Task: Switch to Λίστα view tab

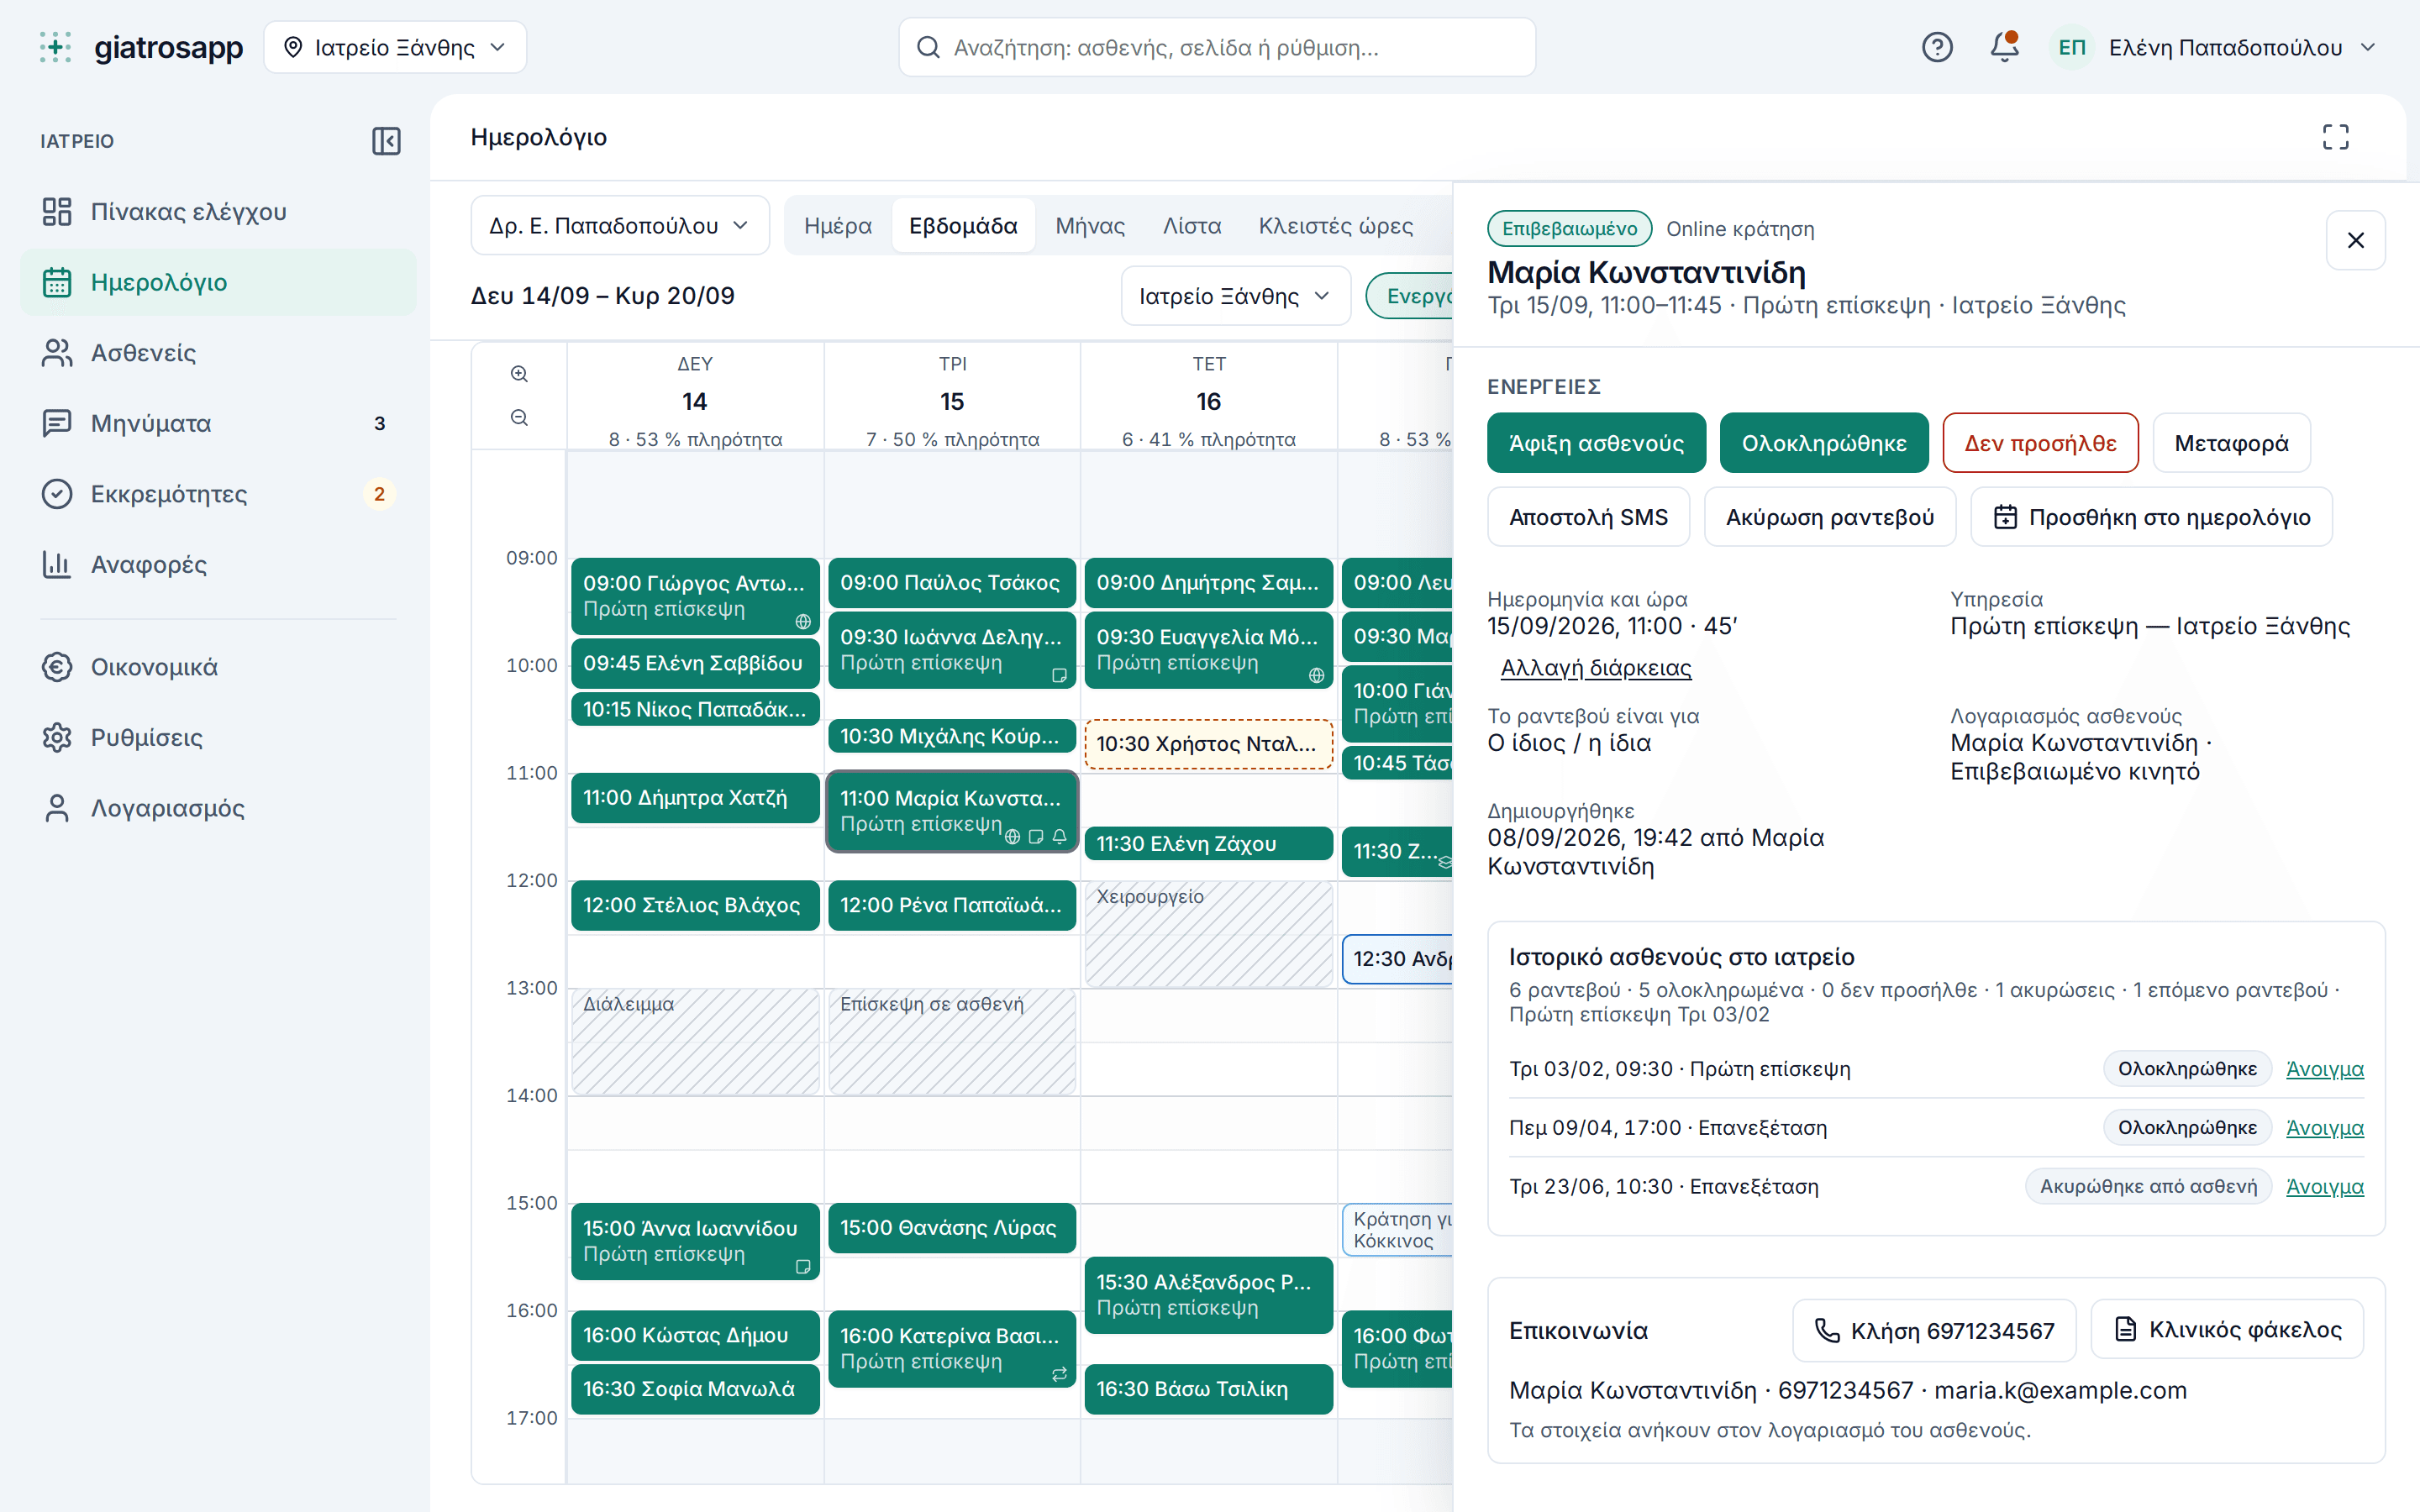Action: (1192, 226)
